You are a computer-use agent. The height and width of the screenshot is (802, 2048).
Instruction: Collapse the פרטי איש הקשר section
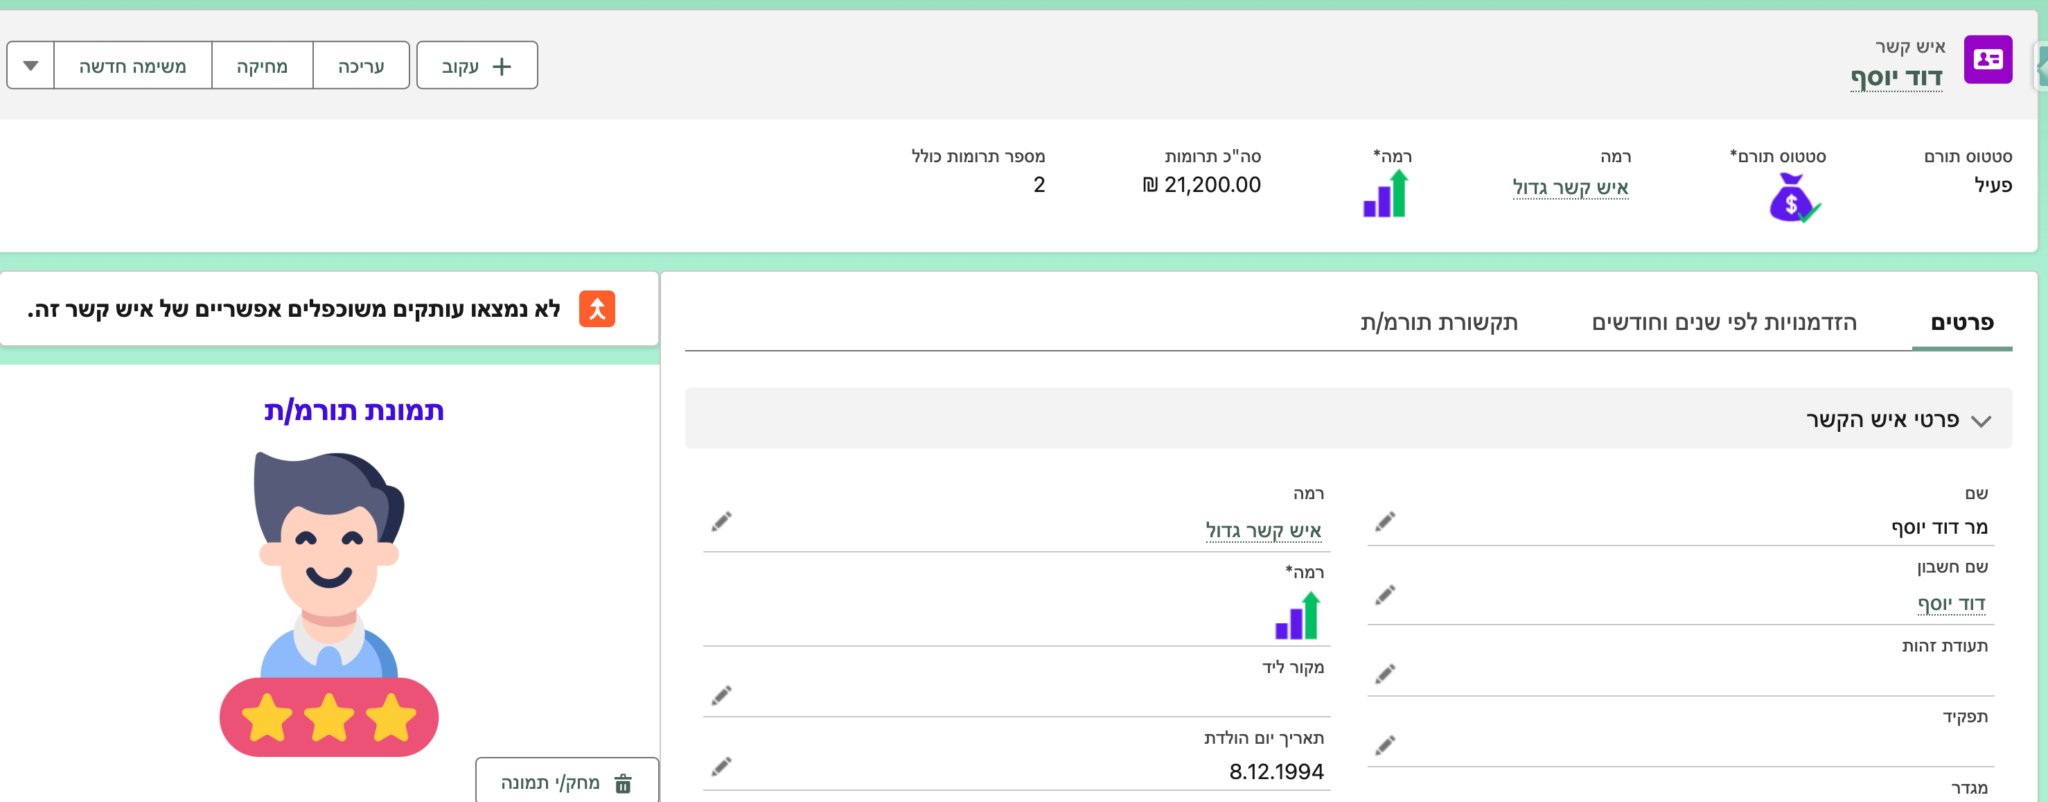[x=1980, y=421]
